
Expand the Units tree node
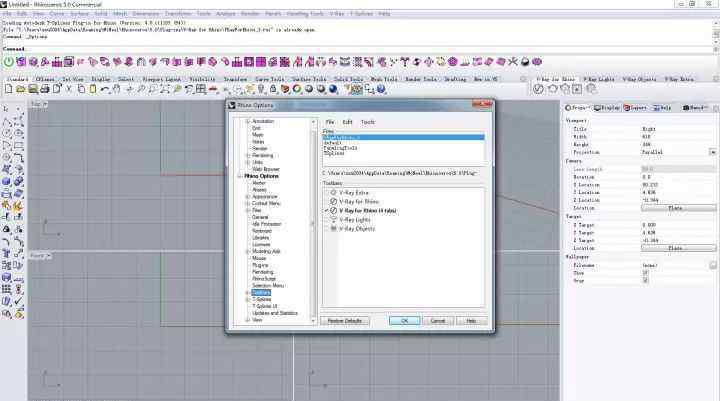(248, 162)
